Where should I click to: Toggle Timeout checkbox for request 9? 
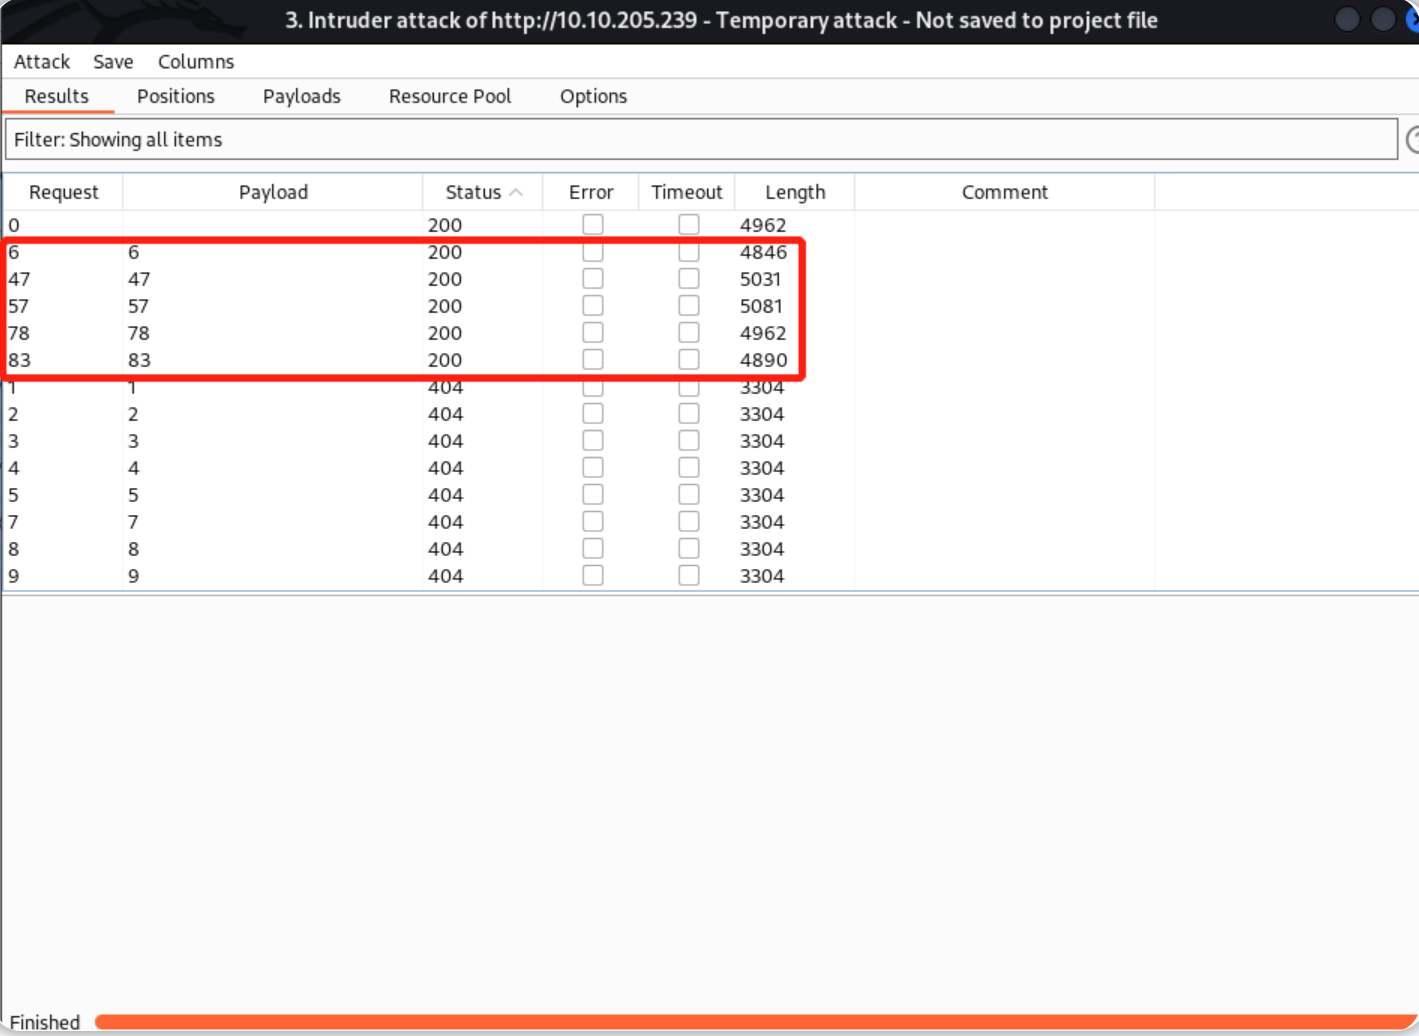tap(689, 575)
